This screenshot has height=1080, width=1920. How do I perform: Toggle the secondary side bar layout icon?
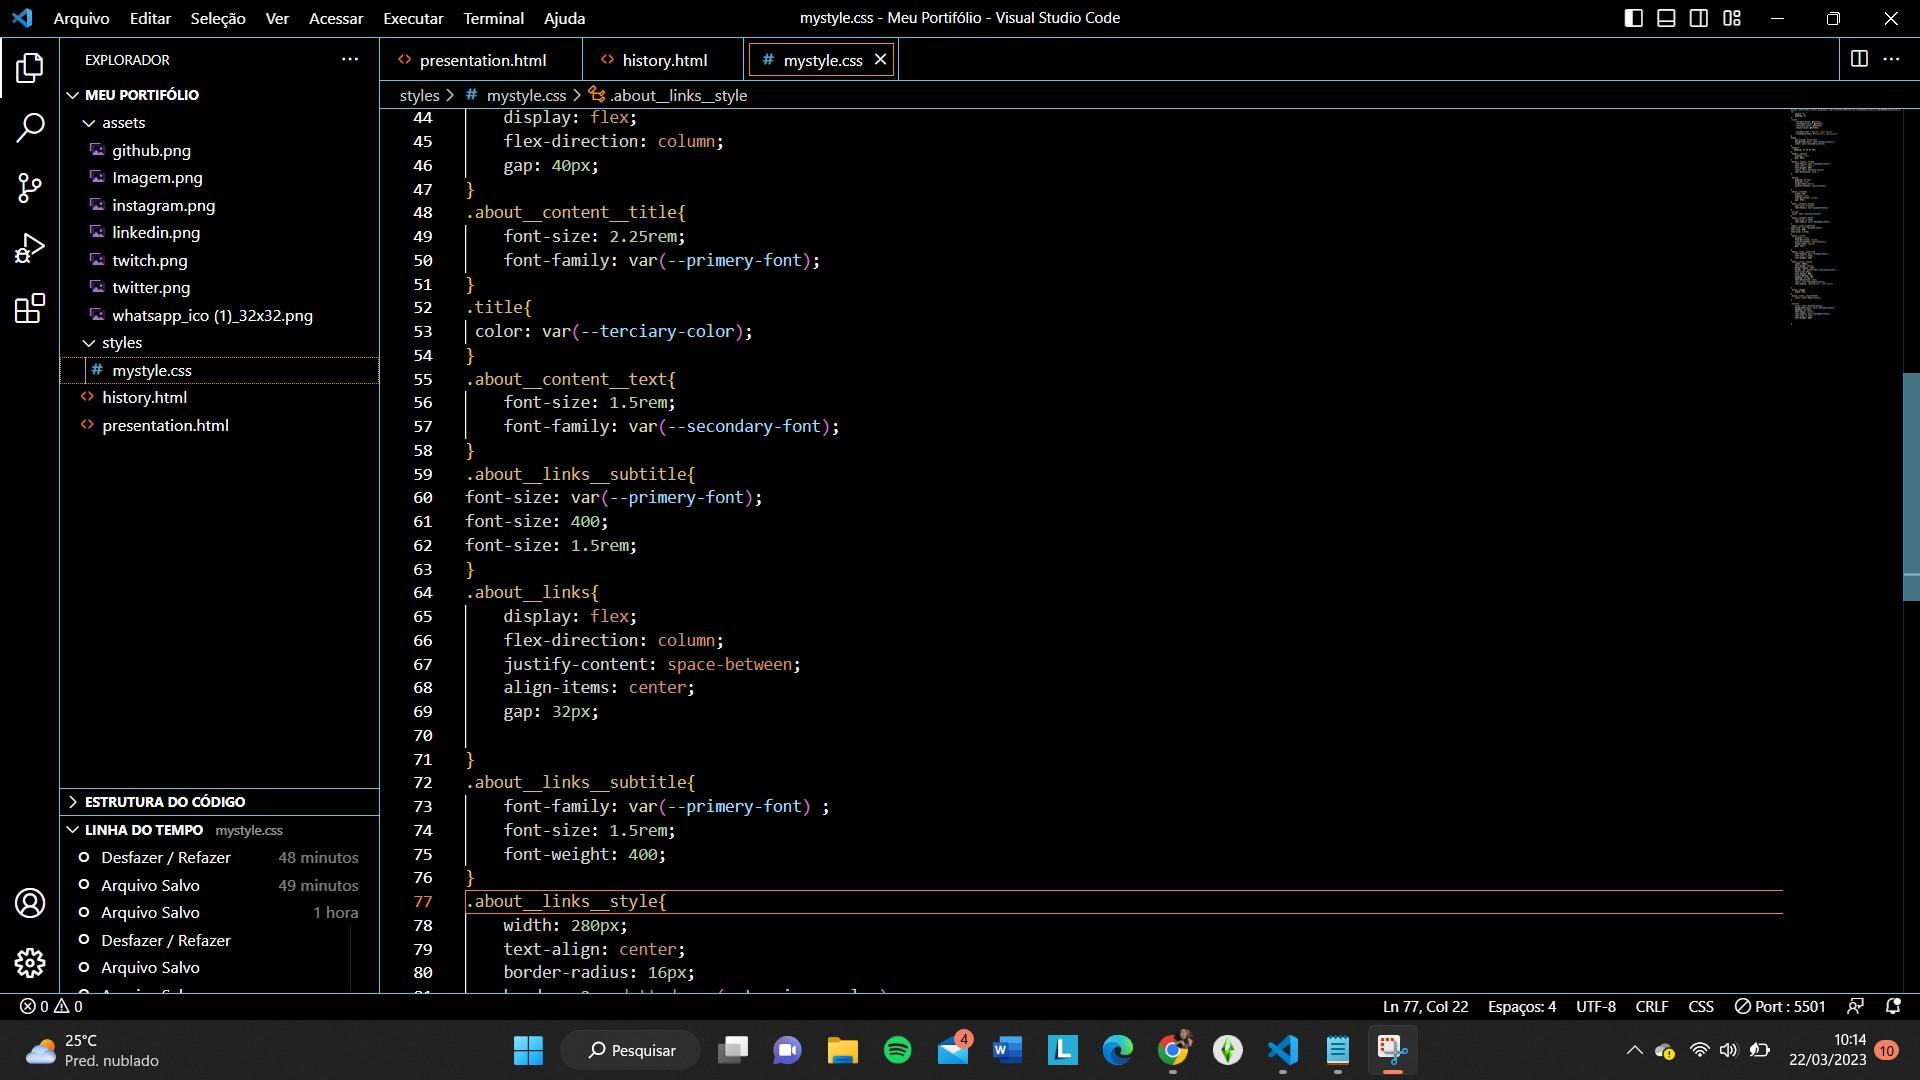[1699, 18]
